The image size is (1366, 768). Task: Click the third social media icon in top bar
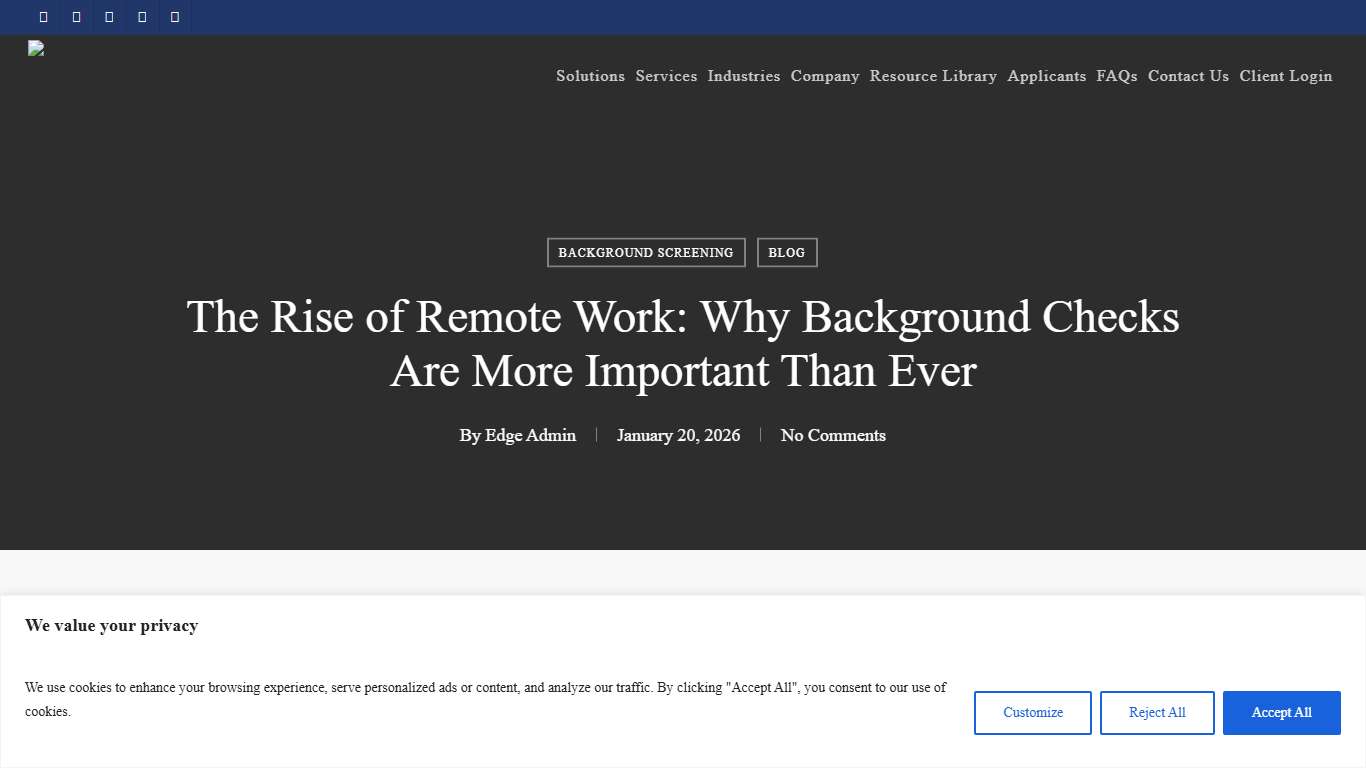[109, 17]
